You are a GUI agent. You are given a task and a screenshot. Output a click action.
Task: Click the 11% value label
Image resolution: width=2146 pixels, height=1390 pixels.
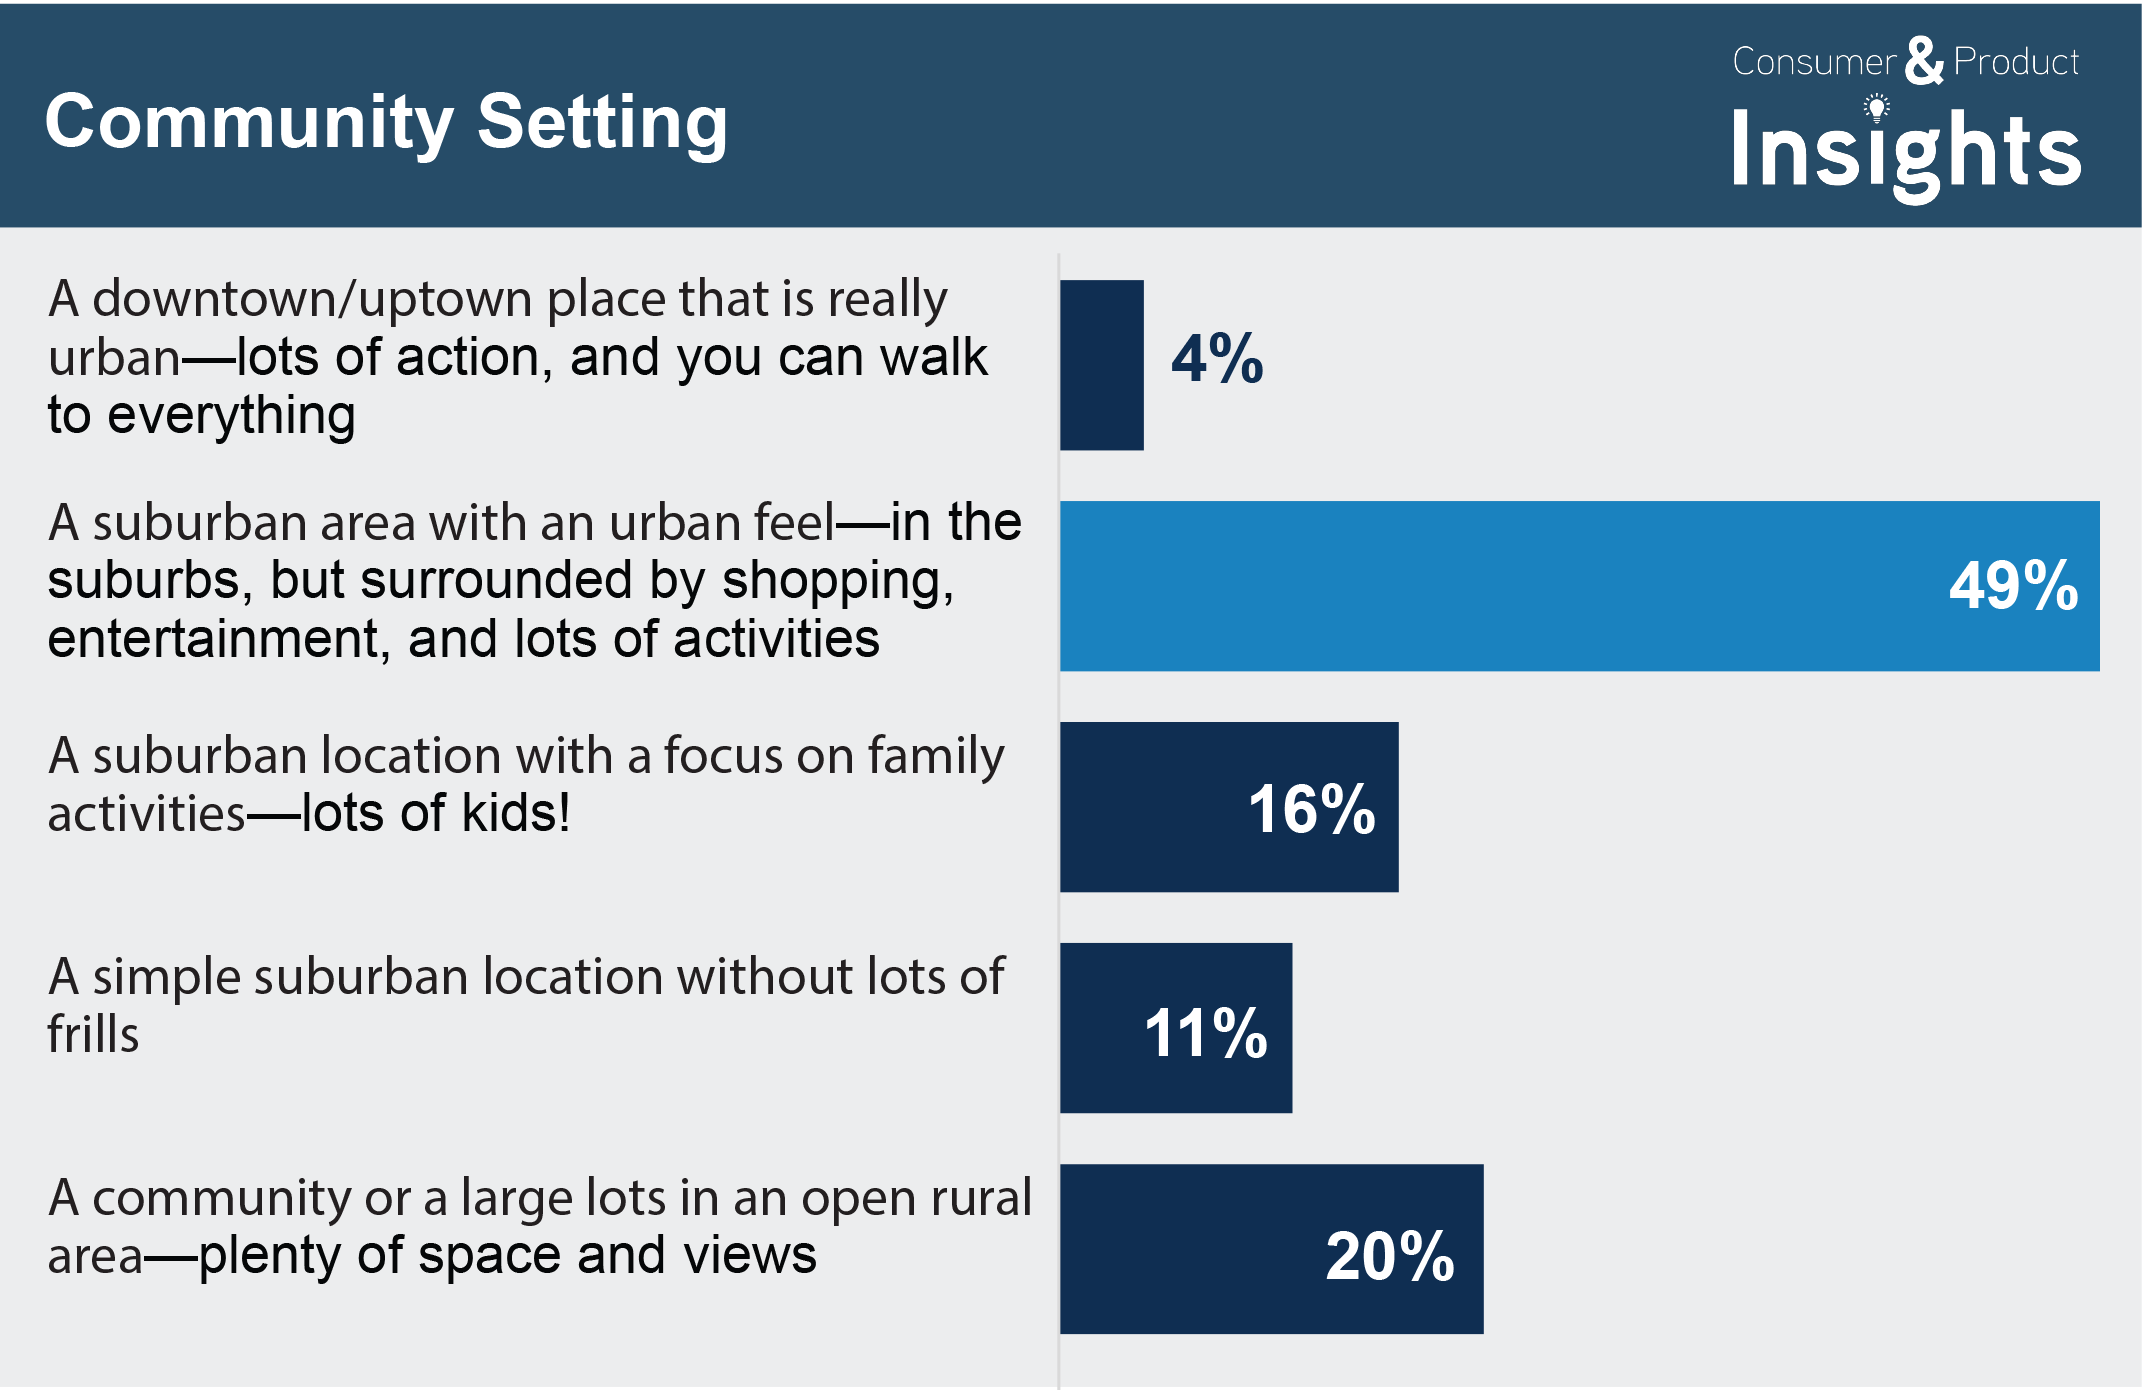1205,1032
